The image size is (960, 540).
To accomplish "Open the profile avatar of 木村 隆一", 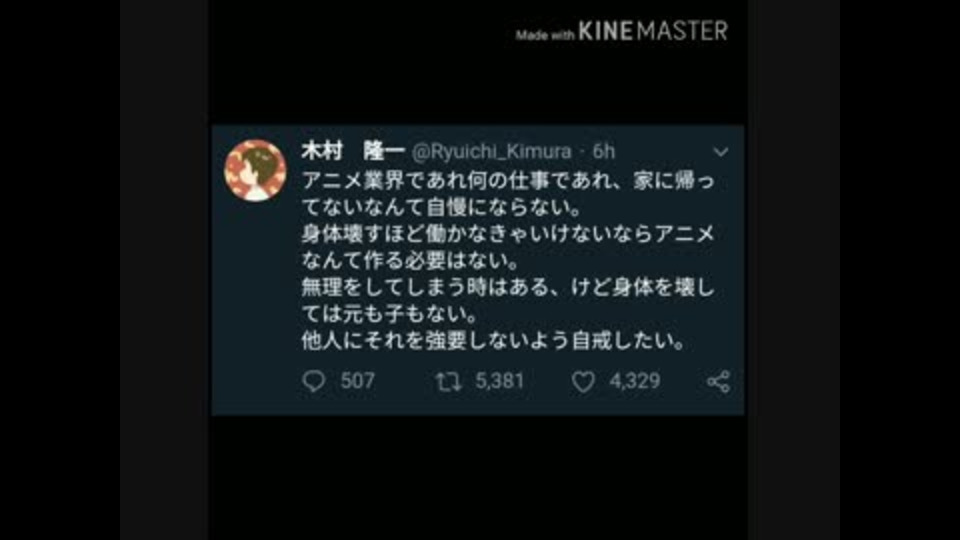I will (255, 171).
